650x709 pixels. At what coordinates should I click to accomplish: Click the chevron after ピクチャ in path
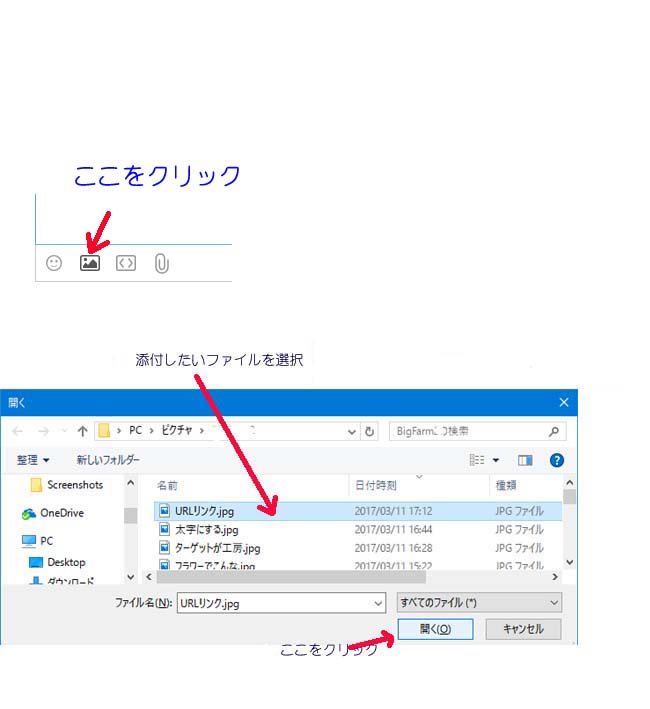tap(202, 431)
